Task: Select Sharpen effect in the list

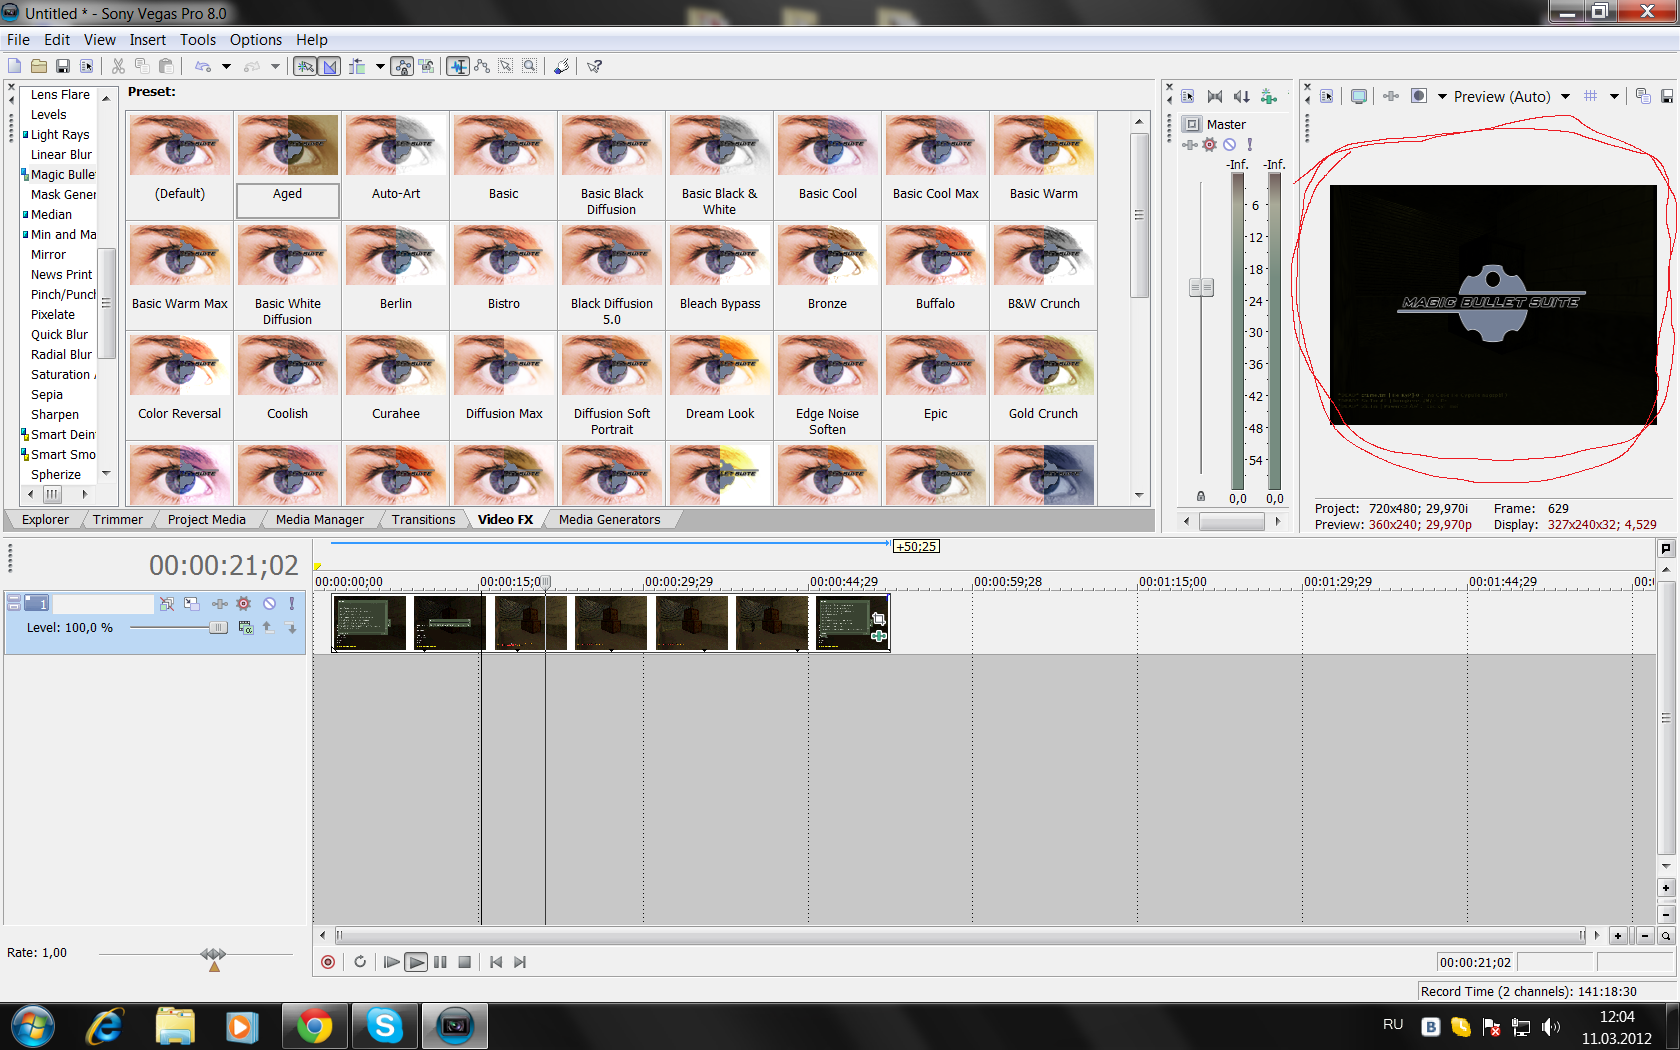Action: pyautogui.click(x=54, y=414)
